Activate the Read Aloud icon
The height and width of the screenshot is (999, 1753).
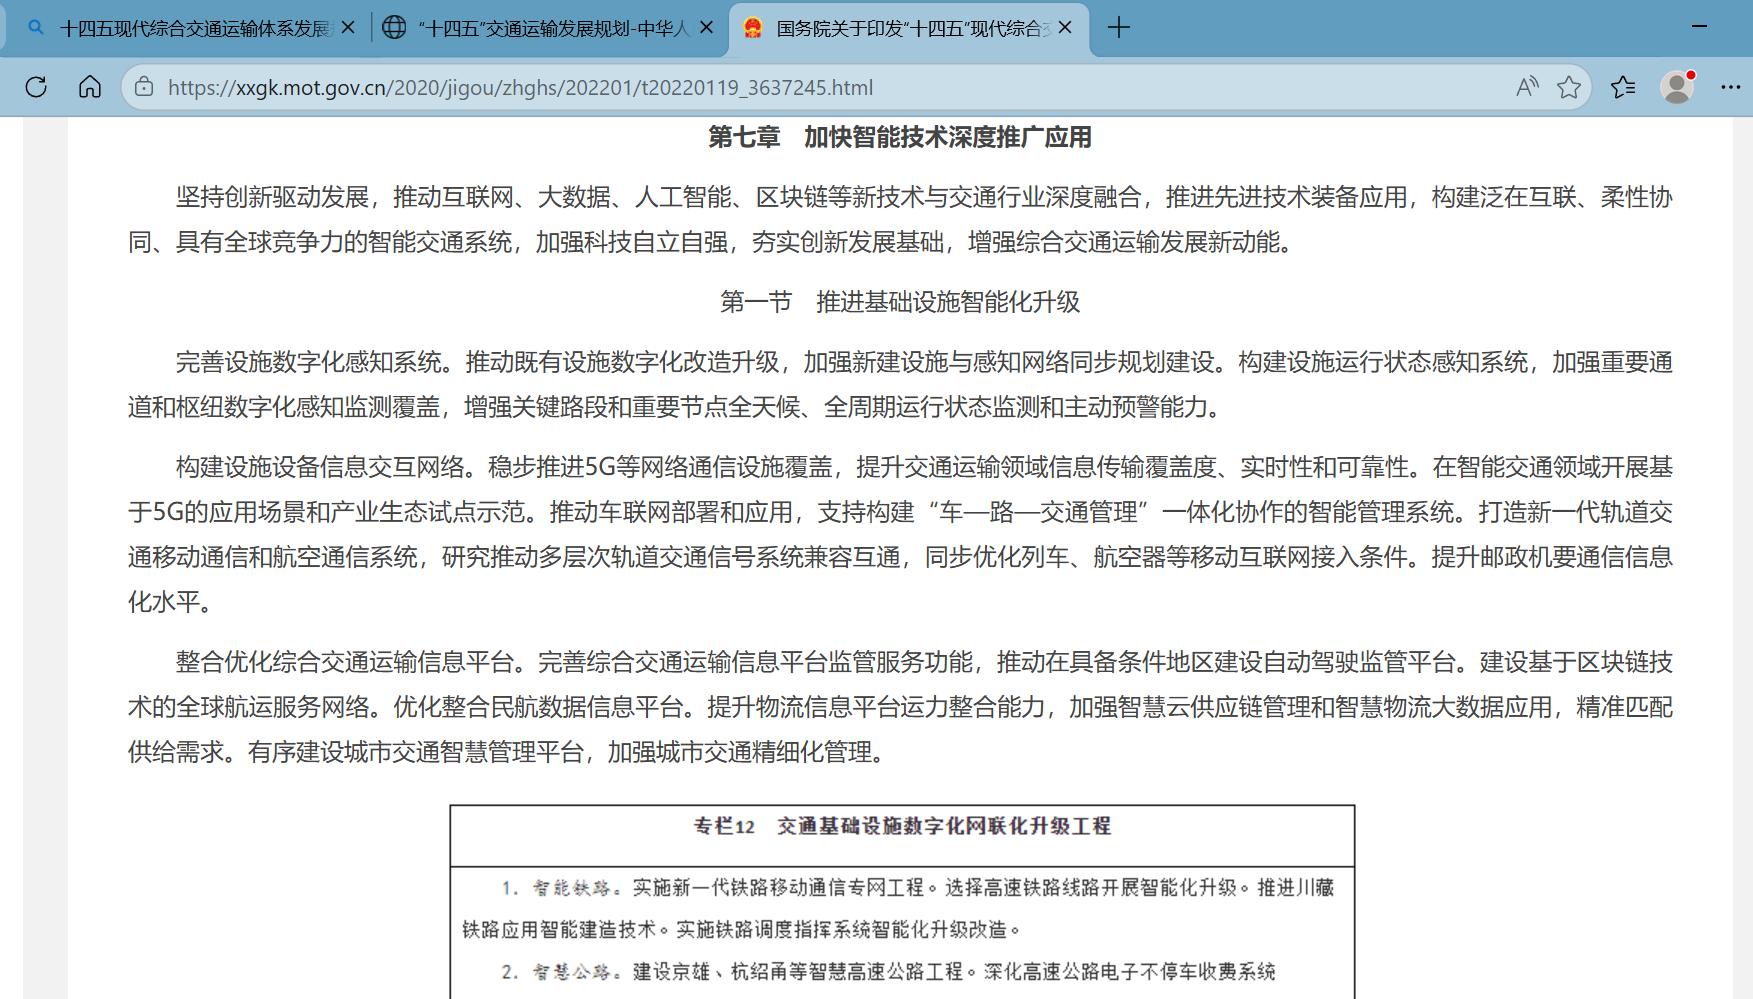click(x=1526, y=87)
